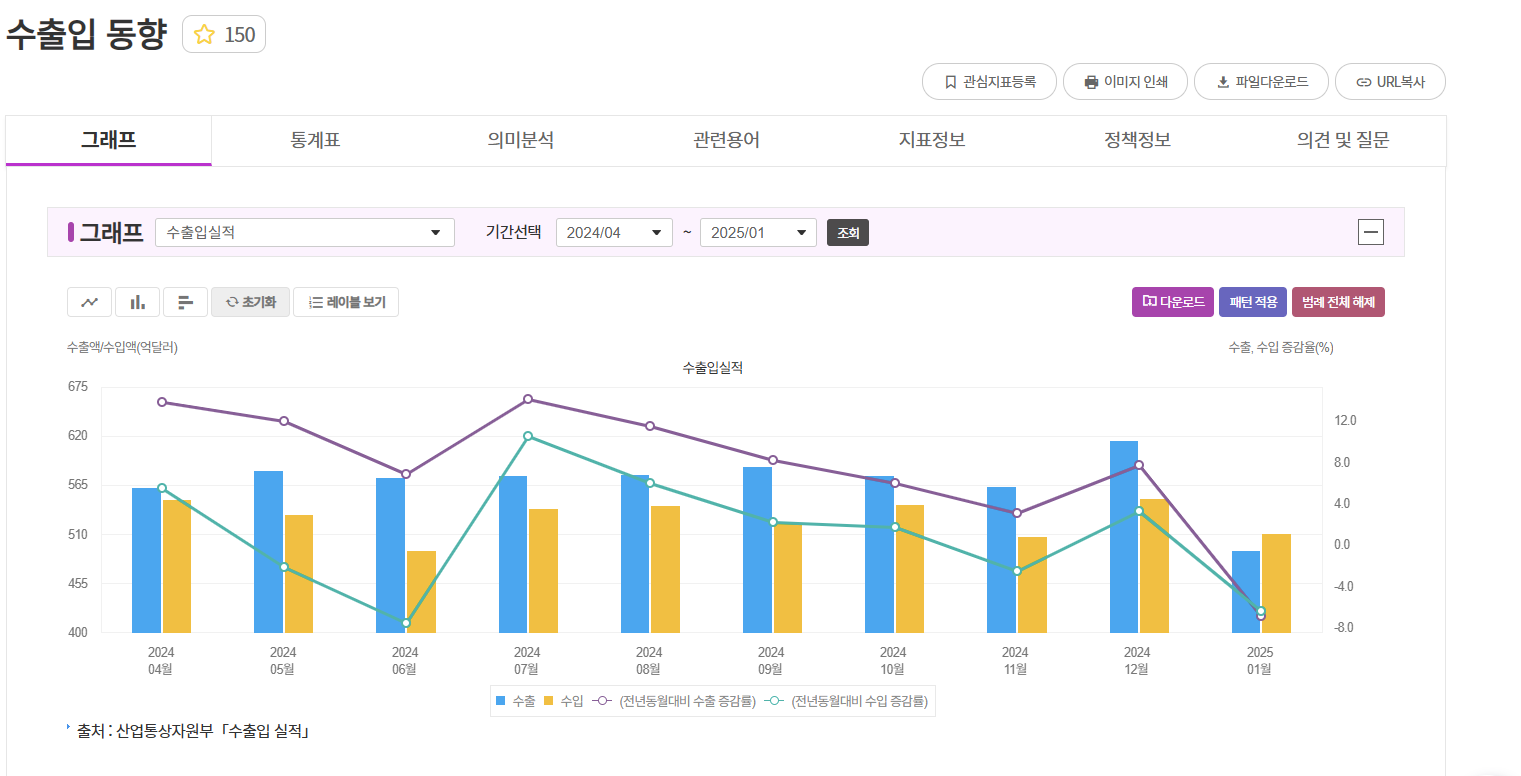Open 레이블 보기 to show data labels
The height and width of the screenshot is (776, 1521).
tap(345, 301)
